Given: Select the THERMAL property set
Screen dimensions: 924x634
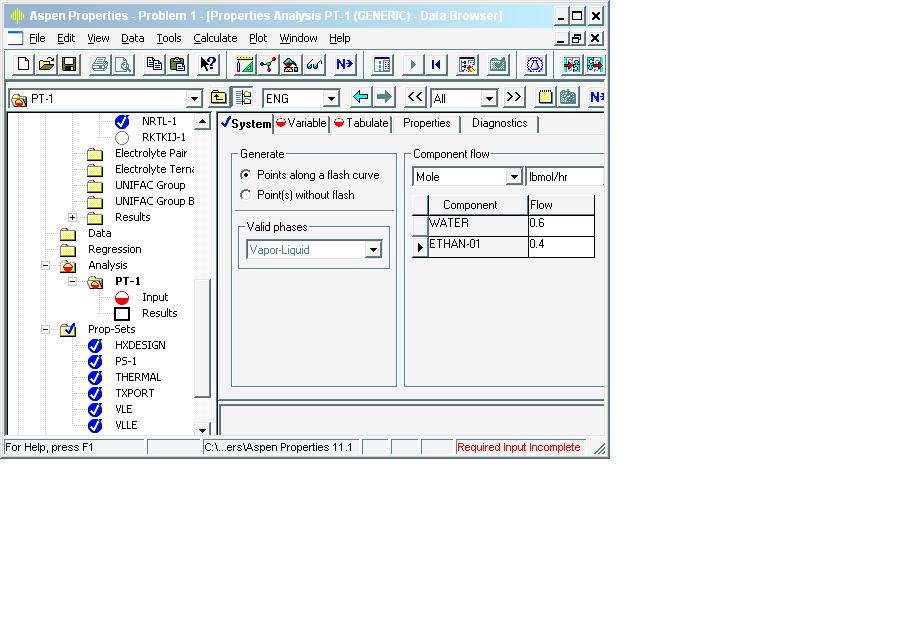Looking at the screenshot, I should [138, 377].
